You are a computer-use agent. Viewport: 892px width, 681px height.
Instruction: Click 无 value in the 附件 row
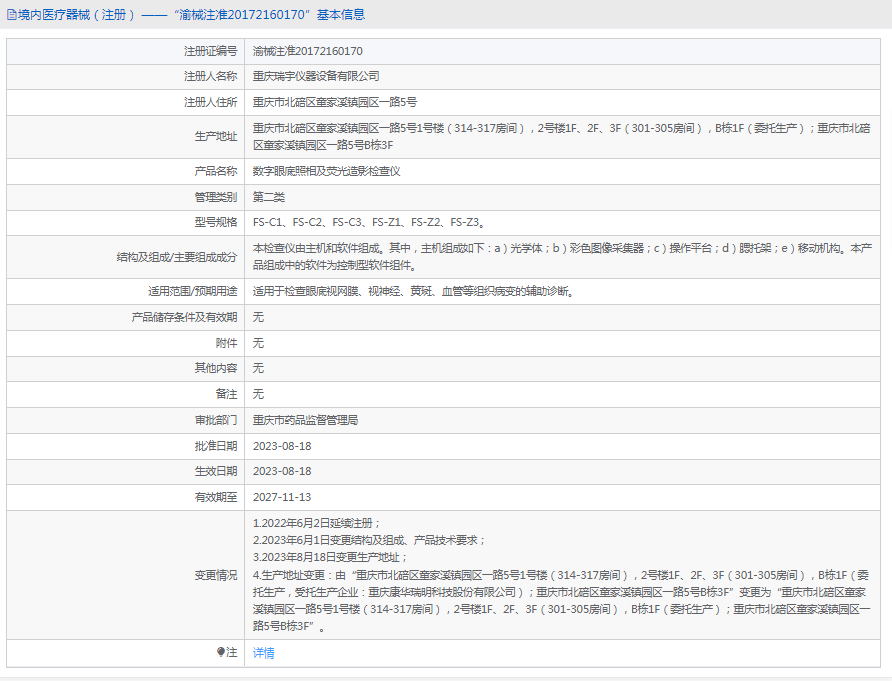point(258,343)
